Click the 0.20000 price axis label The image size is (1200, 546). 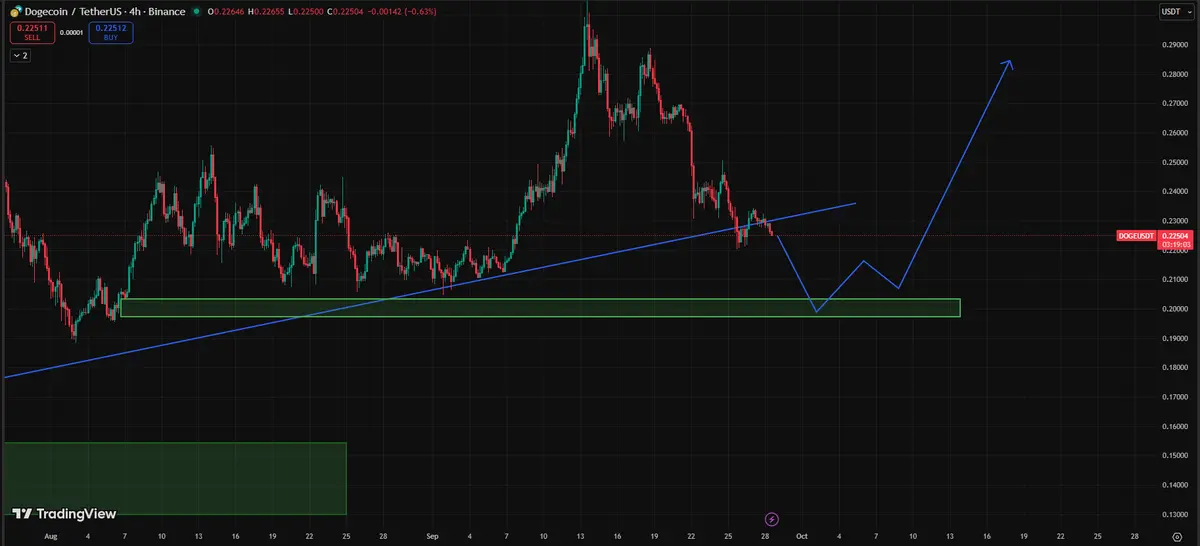(x=1174, y=309)
